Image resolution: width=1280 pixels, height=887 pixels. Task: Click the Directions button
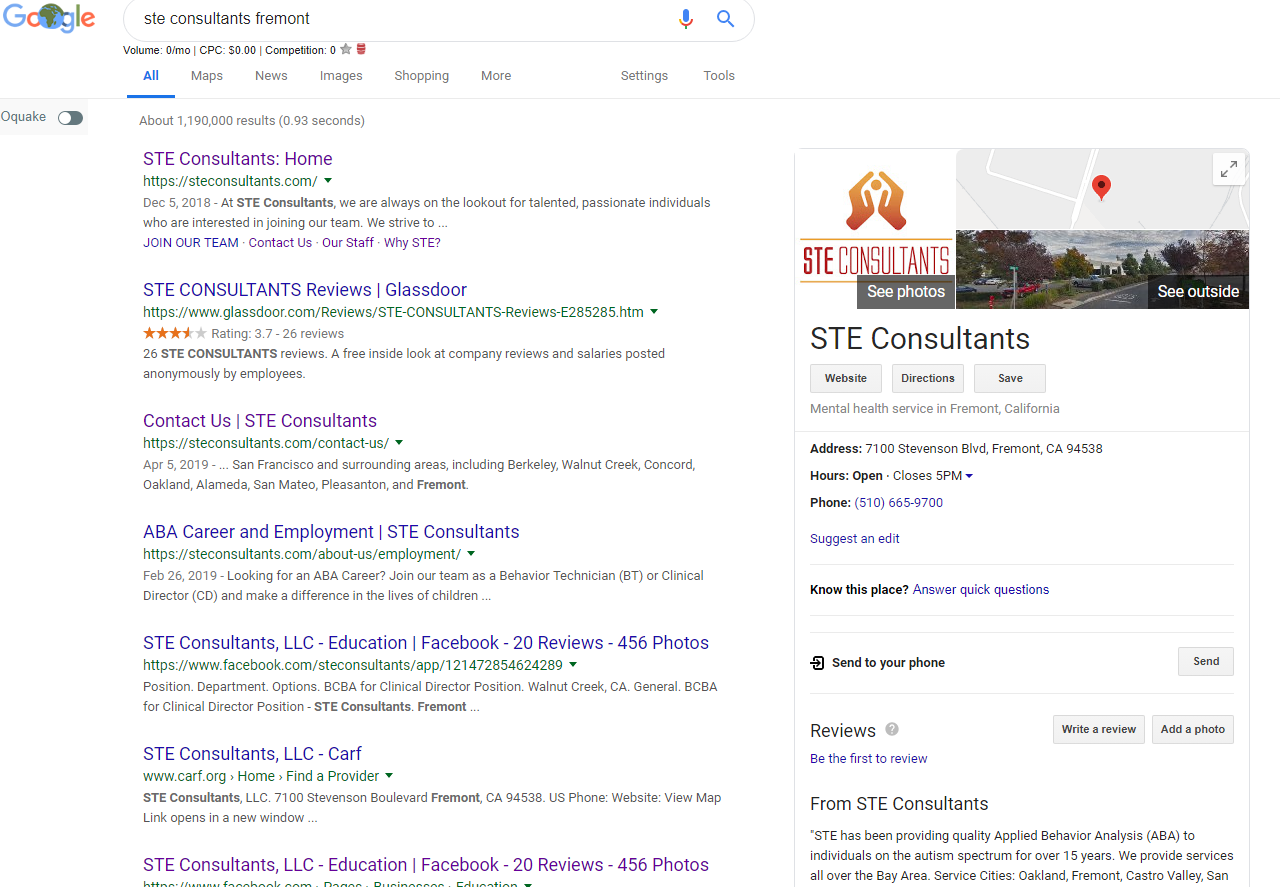(928, 378)
